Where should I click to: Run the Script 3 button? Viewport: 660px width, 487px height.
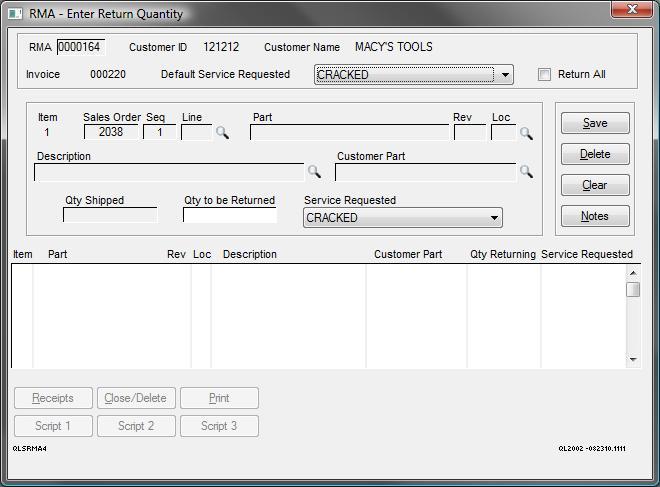tap(219, 426)
